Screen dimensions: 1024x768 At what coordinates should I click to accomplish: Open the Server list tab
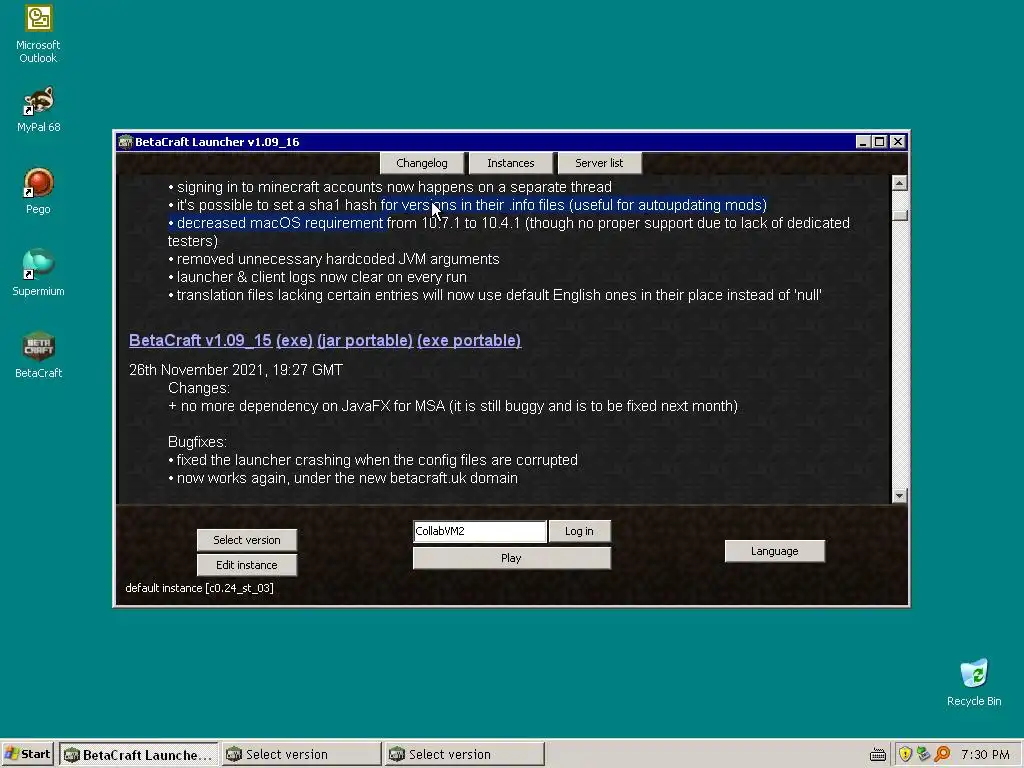pos(599,163)
